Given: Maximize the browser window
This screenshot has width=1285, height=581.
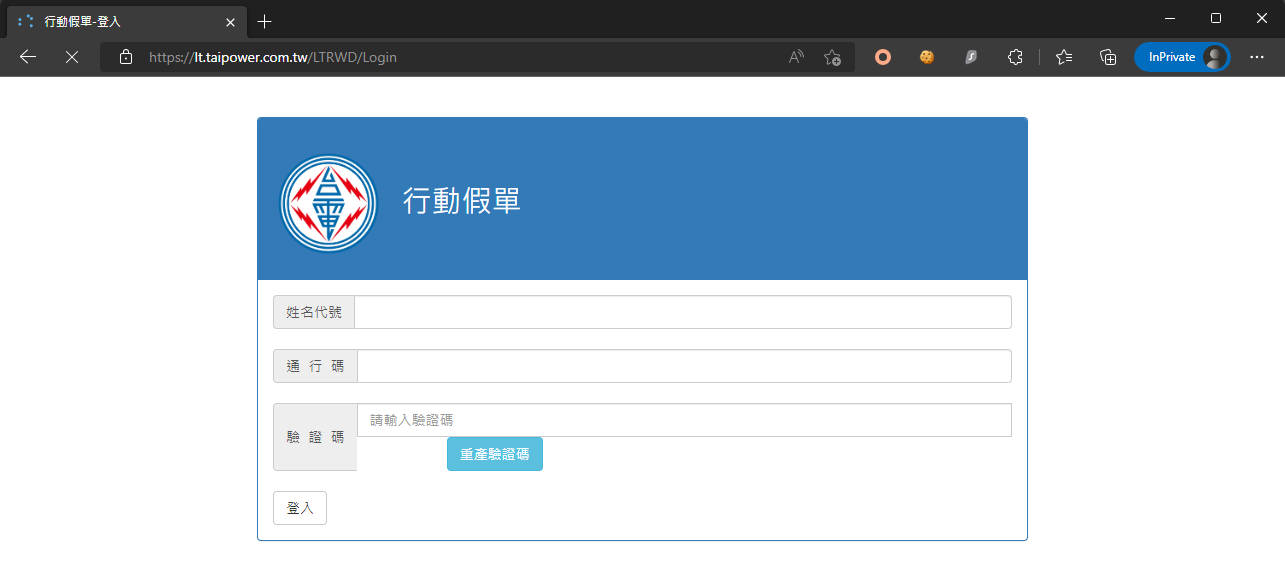Looking at the screenshot, I should pyautogui.click(x=1216, y=18).
